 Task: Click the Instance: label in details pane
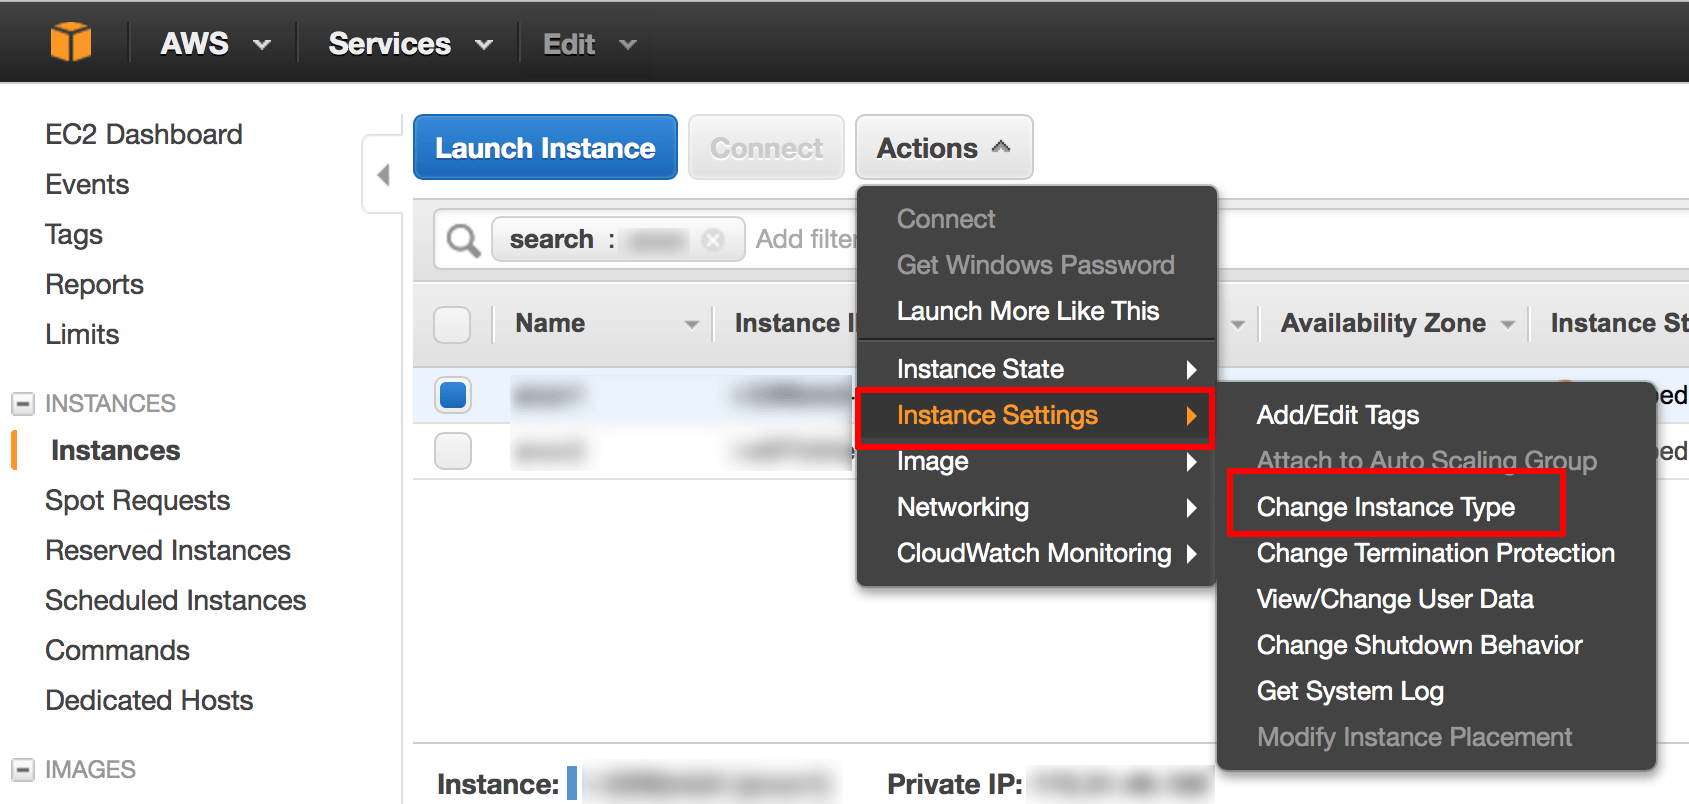click(x=498, y=785)
